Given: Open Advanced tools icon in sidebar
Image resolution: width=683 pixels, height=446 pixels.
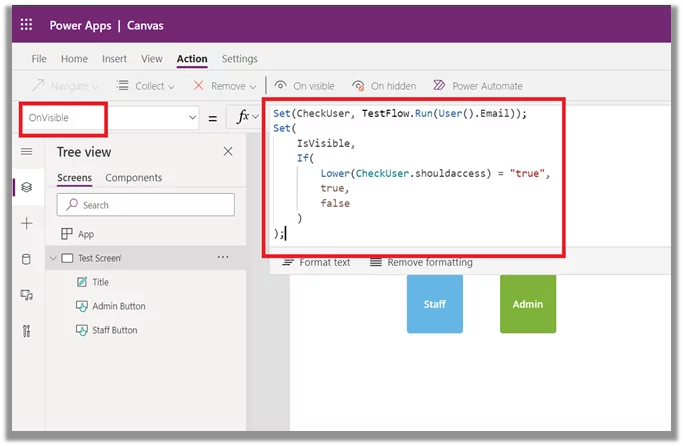Looking at the screenshot, I should point(27,331).
